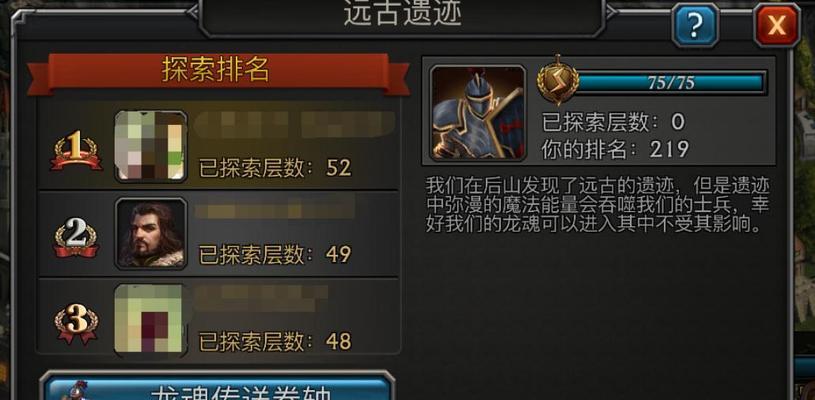Click the 探索排名 red banner header
The image size is (815, 400).
click(218, 72)
